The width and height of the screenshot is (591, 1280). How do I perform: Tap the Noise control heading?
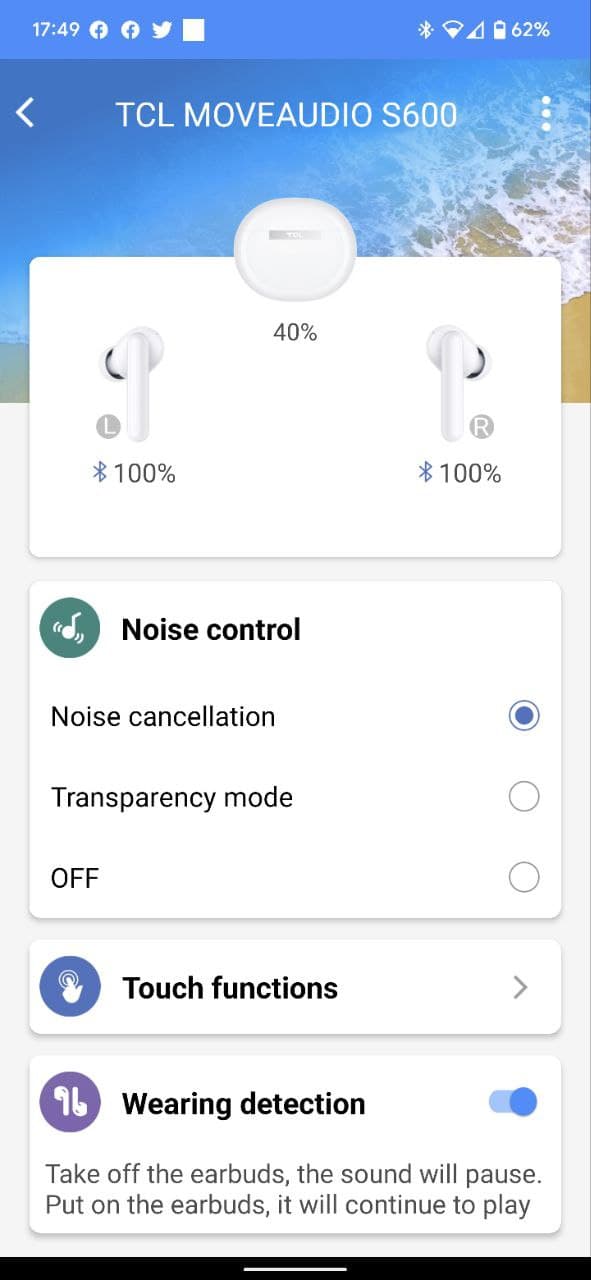click(211, 629)
